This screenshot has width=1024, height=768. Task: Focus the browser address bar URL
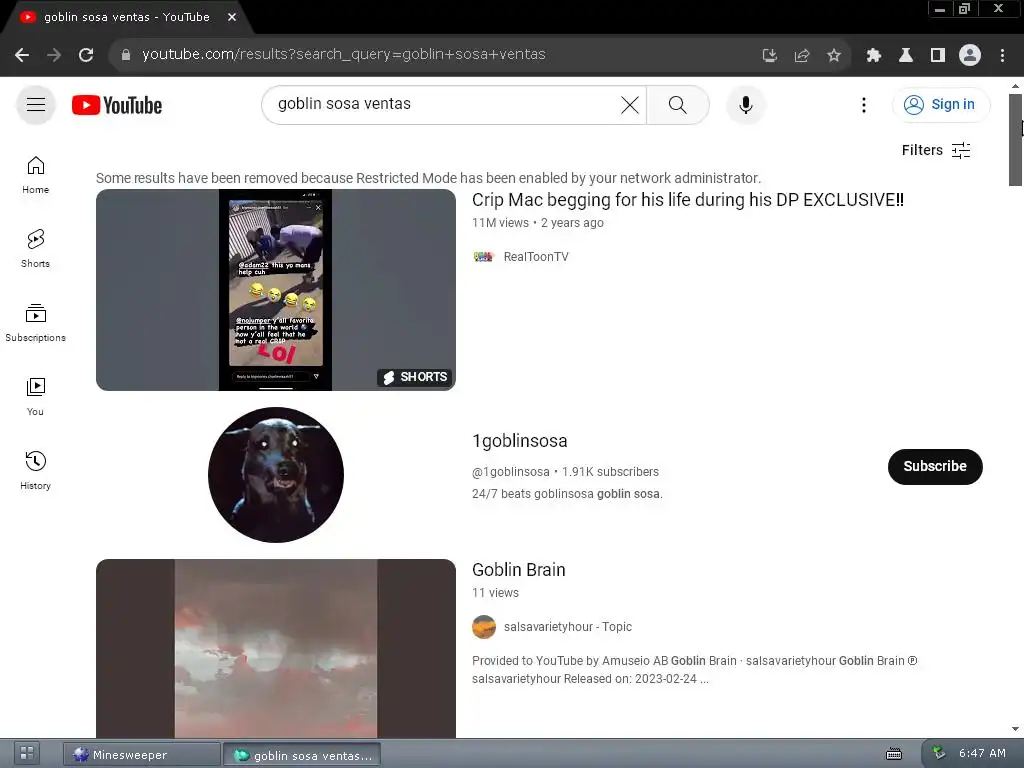[344, 55]
